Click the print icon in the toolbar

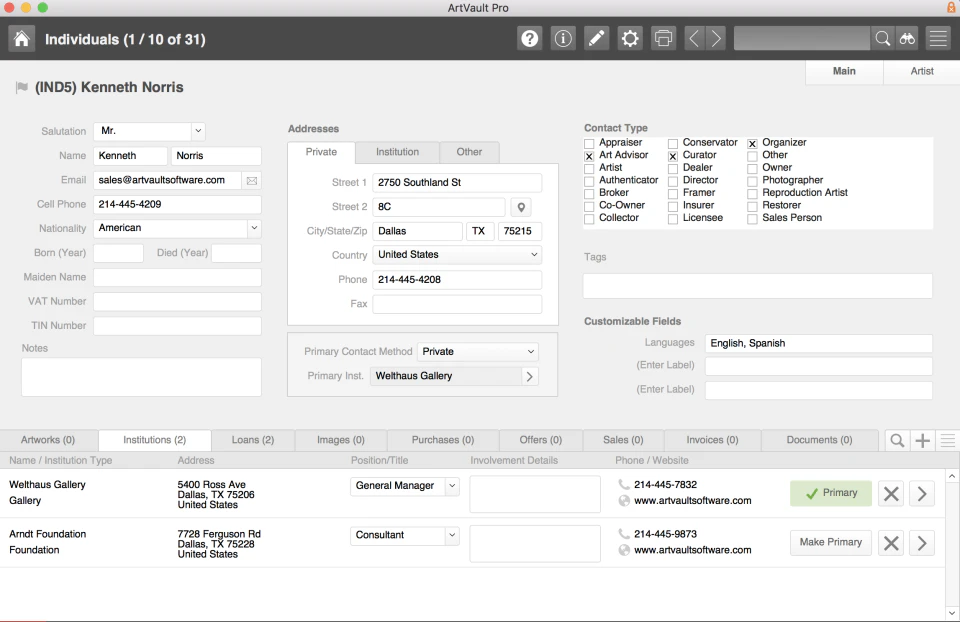(663, 37)
